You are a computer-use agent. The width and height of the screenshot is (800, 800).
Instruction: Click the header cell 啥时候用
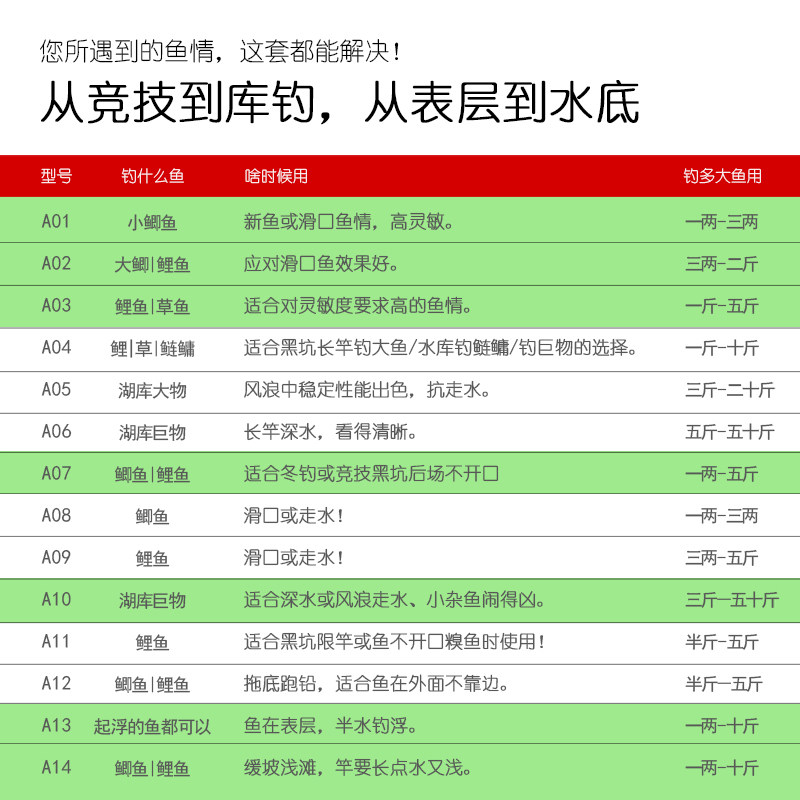[x=276, y=176]
